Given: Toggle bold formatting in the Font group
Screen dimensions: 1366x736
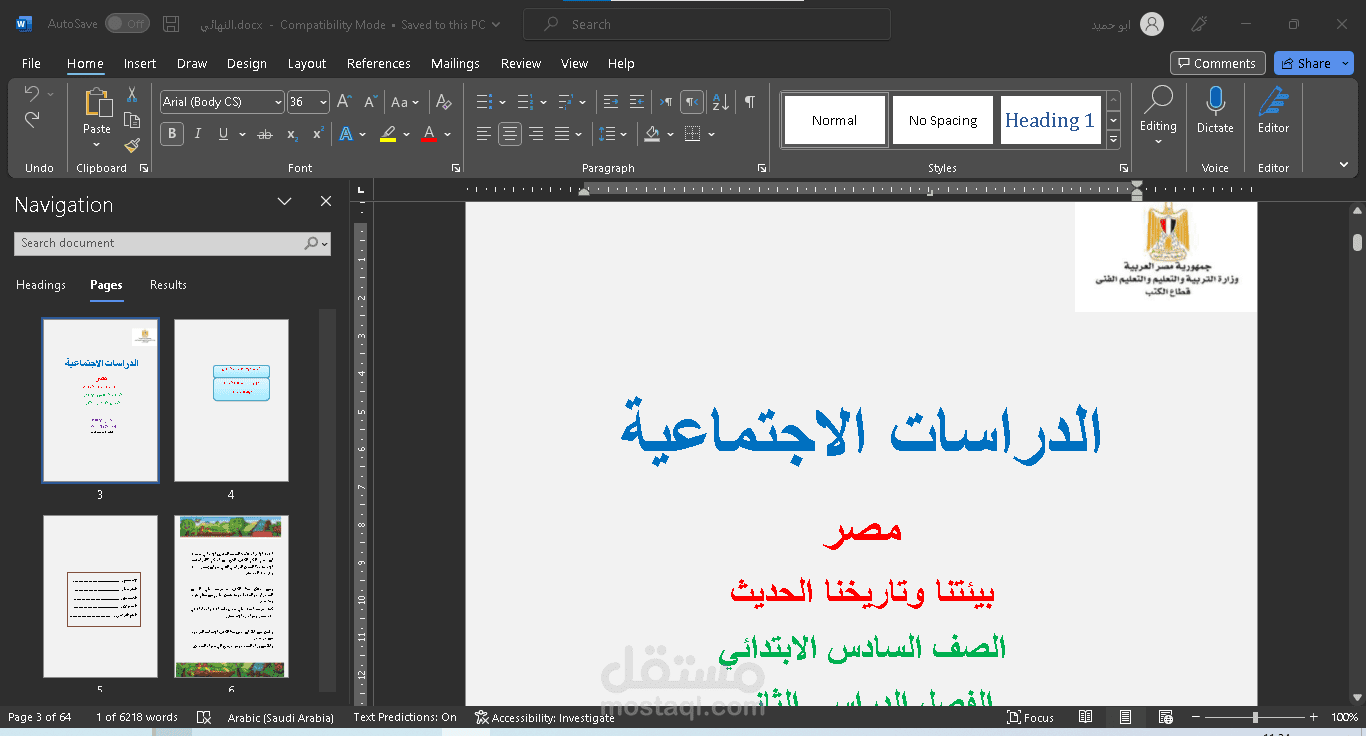Looking at the screenshot, I should click(x=171, y=133).
